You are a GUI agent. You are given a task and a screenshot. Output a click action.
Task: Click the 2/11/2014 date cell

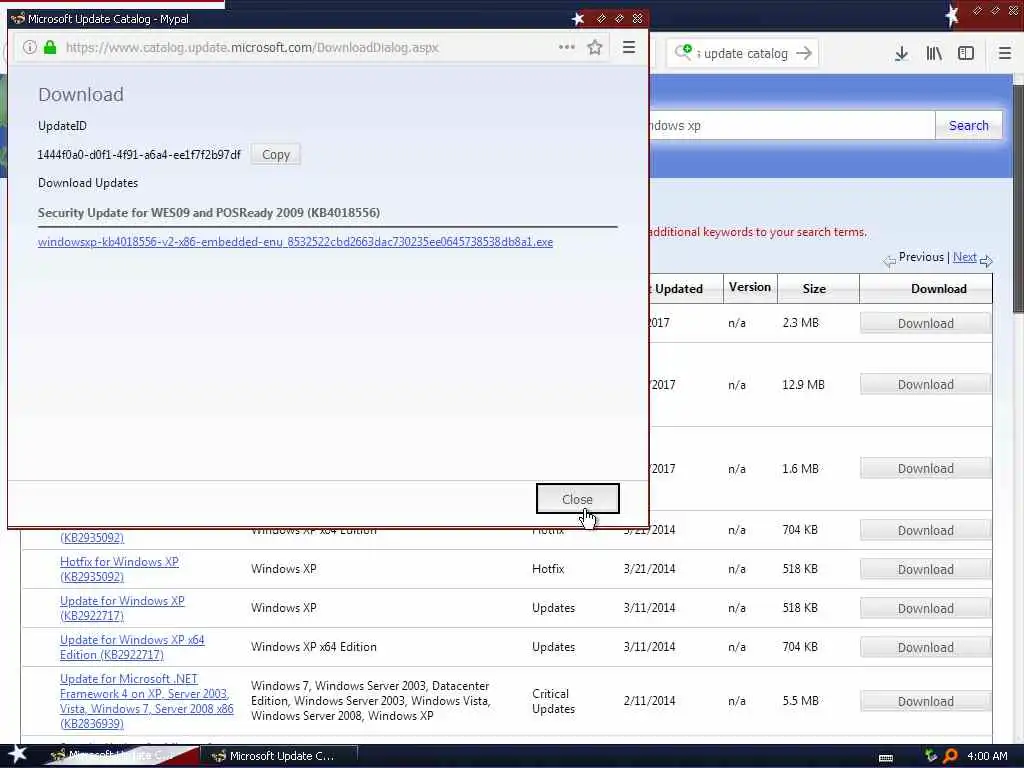tap(649, 701)
